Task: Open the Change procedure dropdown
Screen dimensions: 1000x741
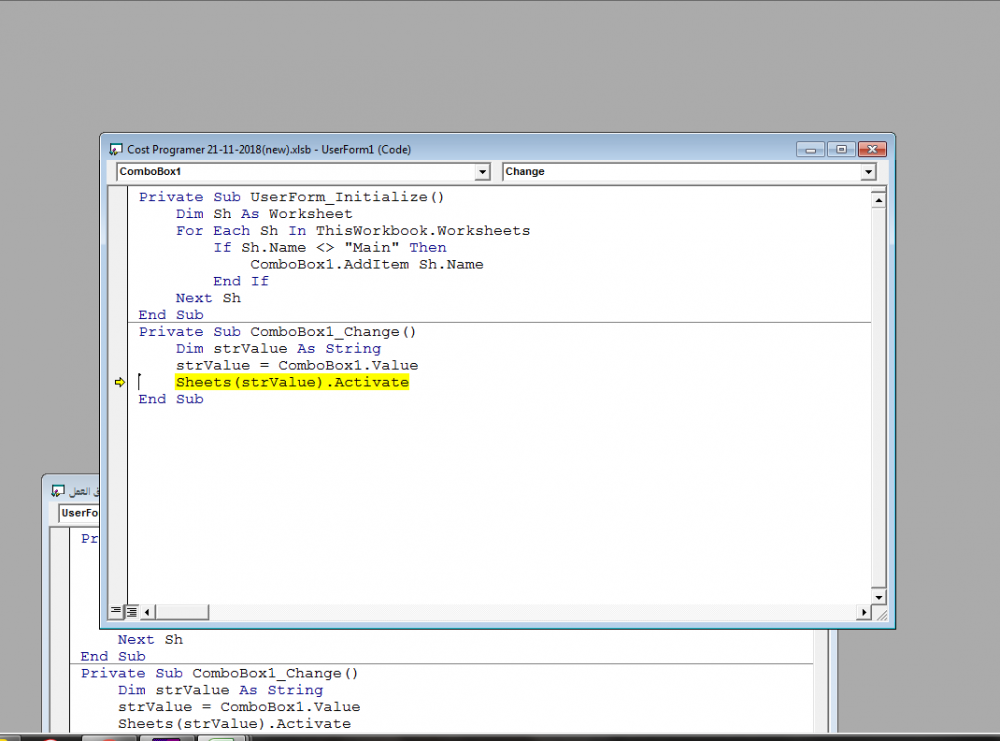Action: point(868,172)
